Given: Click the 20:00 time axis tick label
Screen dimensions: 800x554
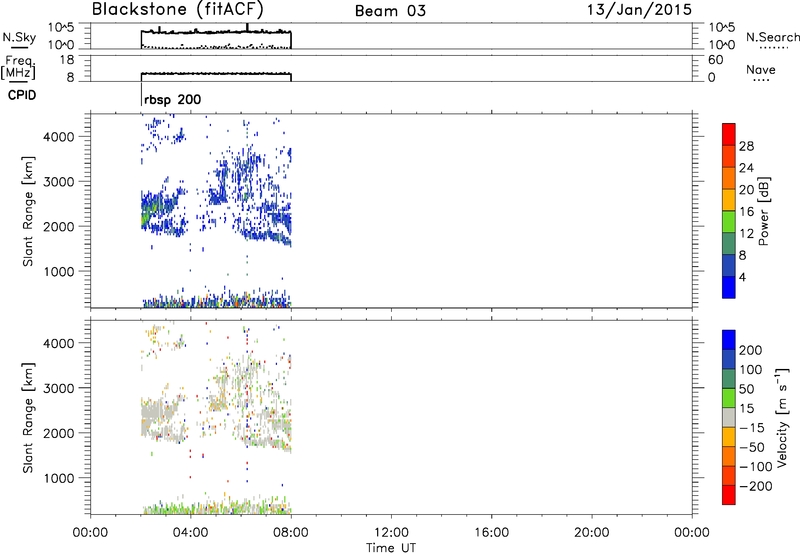Looking at the screenshot, I should (592, 533).
